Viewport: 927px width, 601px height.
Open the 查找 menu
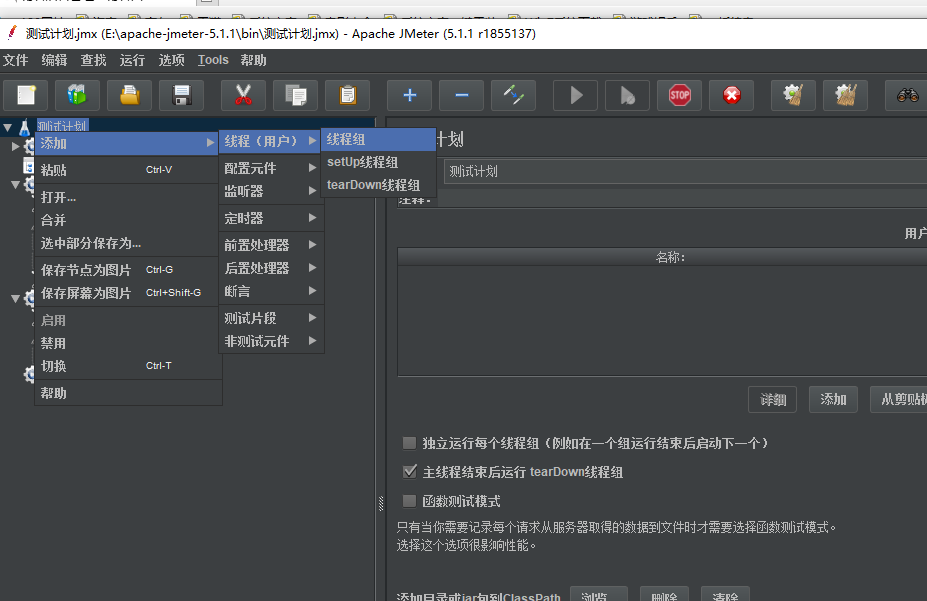click(93, 60)
